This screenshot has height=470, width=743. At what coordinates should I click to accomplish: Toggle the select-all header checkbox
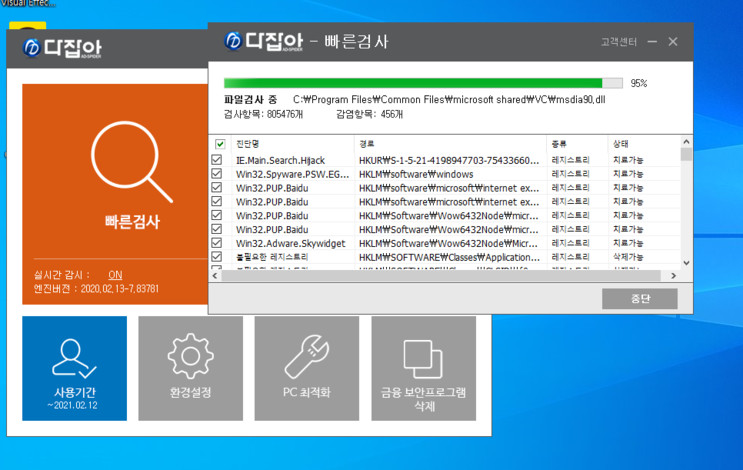[220, 144]
